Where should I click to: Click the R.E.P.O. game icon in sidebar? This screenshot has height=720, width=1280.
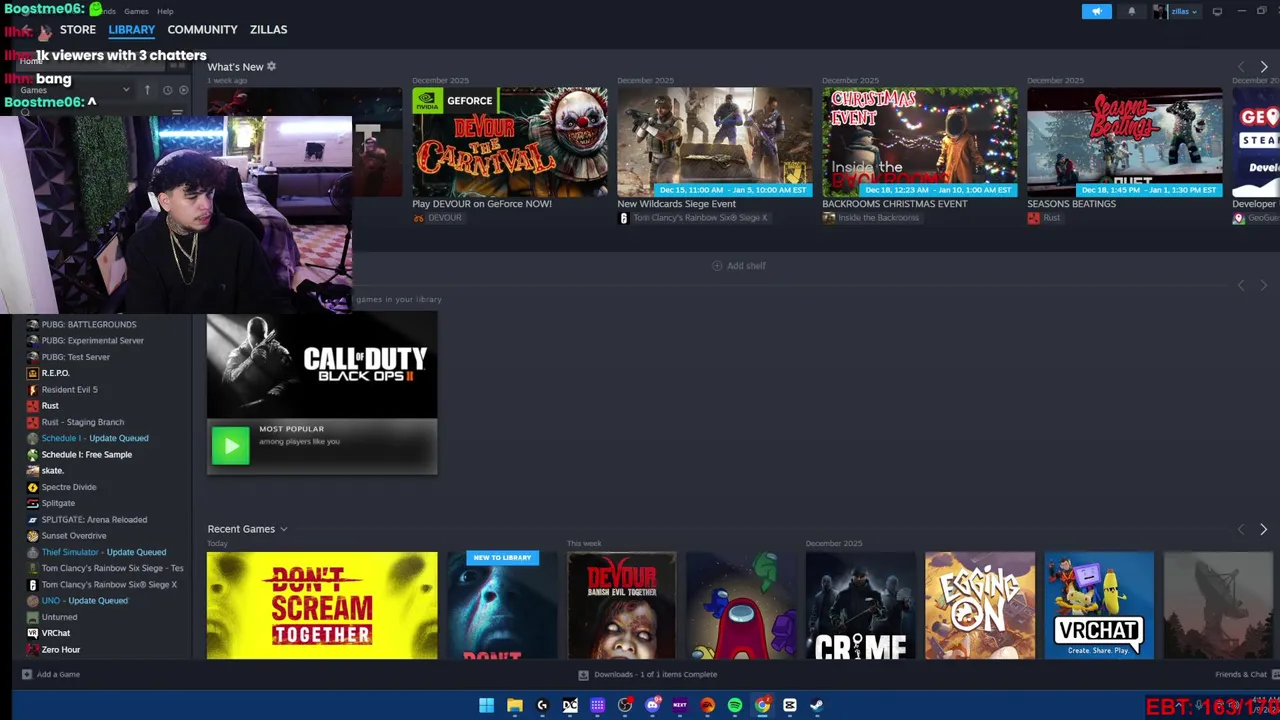click(32, 373)
